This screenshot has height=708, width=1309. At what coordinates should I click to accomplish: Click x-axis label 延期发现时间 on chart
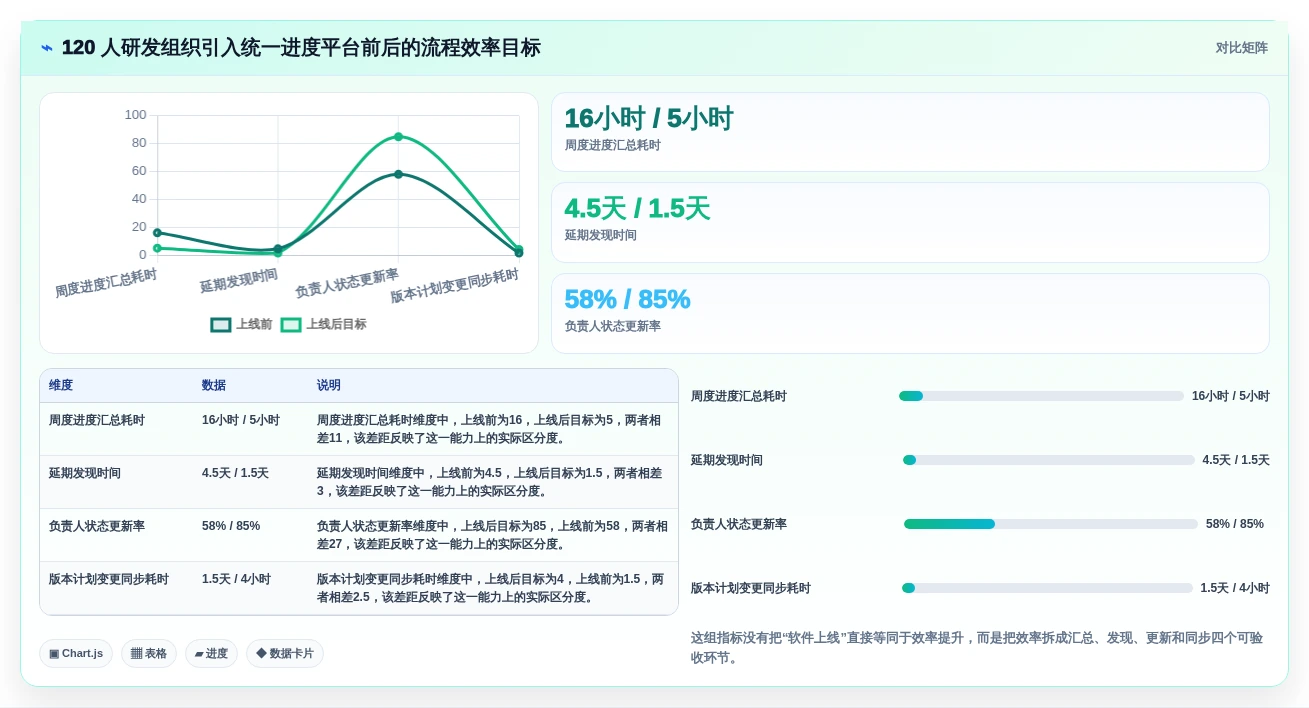(x=239, y=281)
